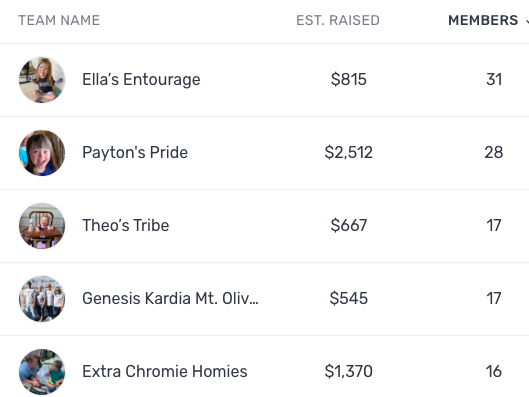Open Genesis Kardia Mt. Olive team avatar
Screen dimensions: 529x397
pyautogui.click(x=42, y=299)
